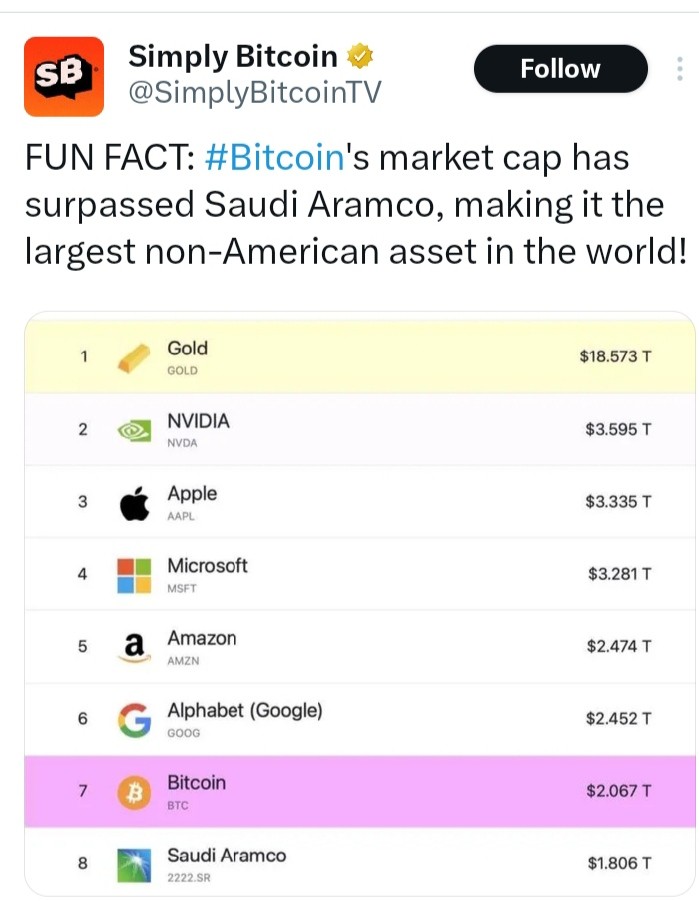
Task: Open the three-dot more options menu
Action: (679, 69)
